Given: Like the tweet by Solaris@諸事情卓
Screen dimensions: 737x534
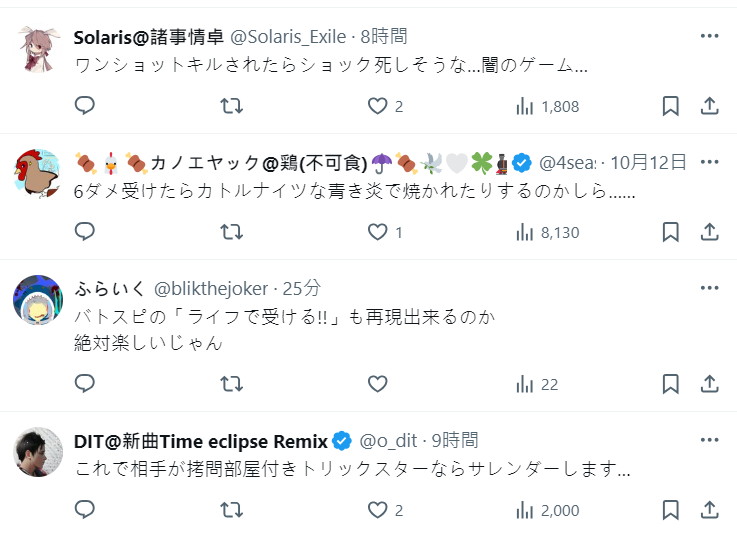Looking at the screenshot, I should tap(377, 106).
